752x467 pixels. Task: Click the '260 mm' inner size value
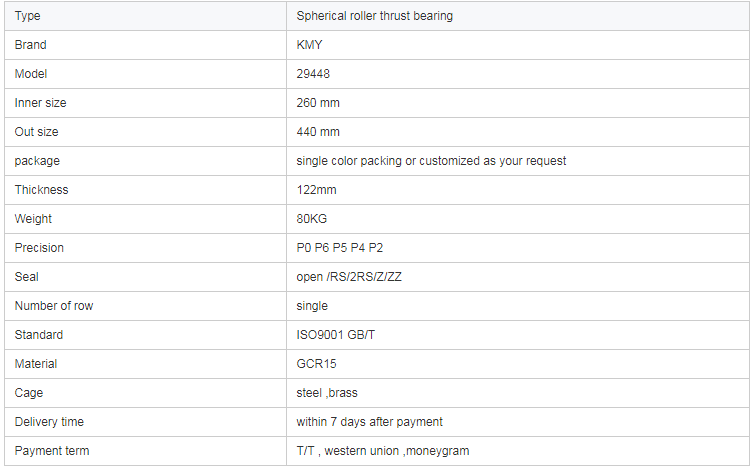point(318,103)
